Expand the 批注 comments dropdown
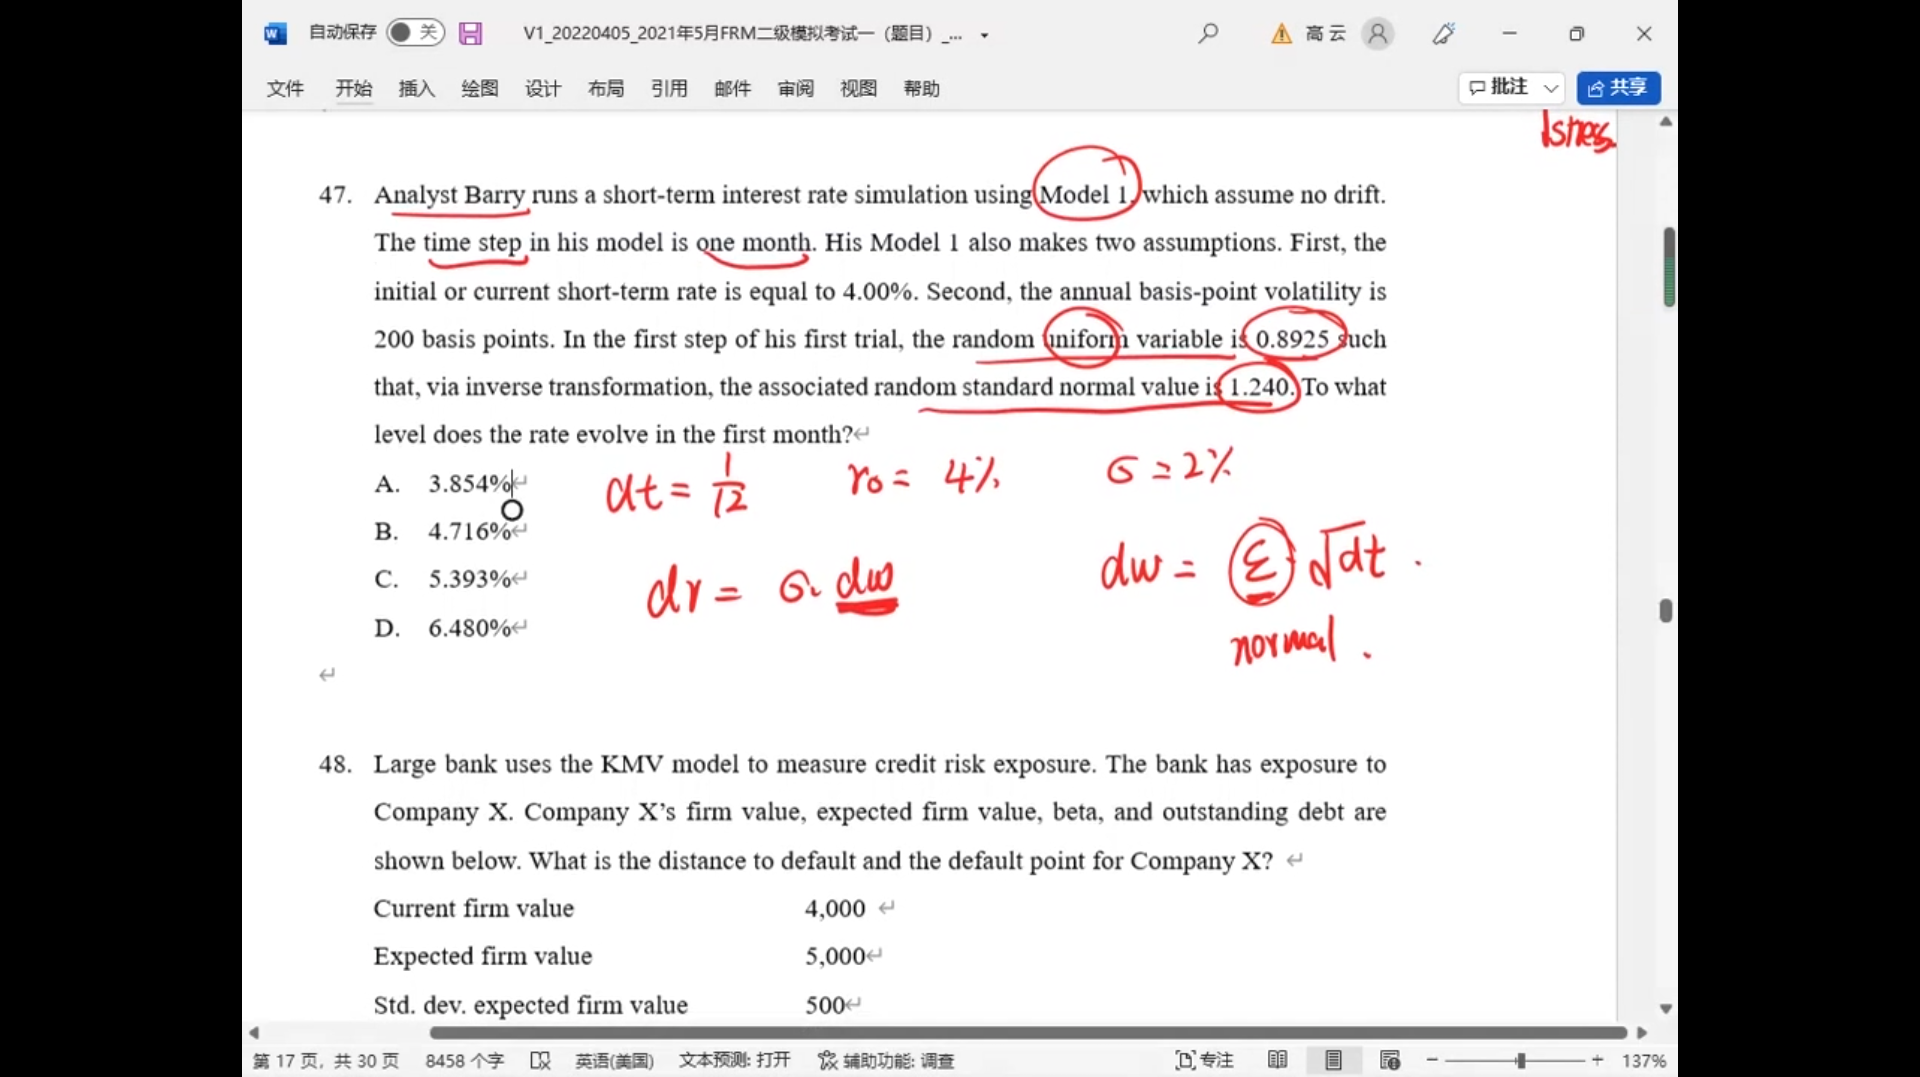 pos(1550,88)
